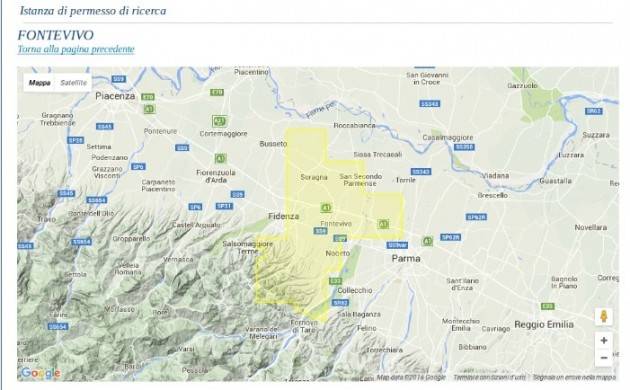
Task: Click the Sissa Trecasali label
Action: (x=377, y=154)
